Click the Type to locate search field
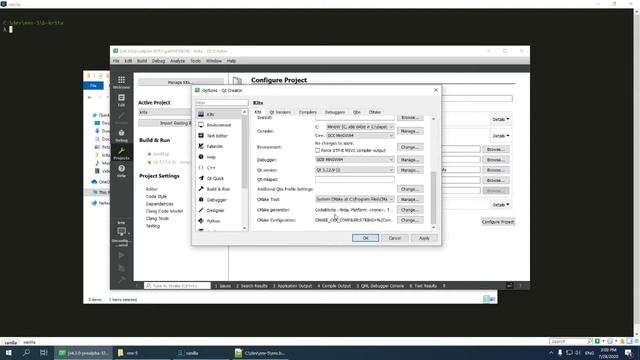 pyautogui.click(x=177, y=286)
